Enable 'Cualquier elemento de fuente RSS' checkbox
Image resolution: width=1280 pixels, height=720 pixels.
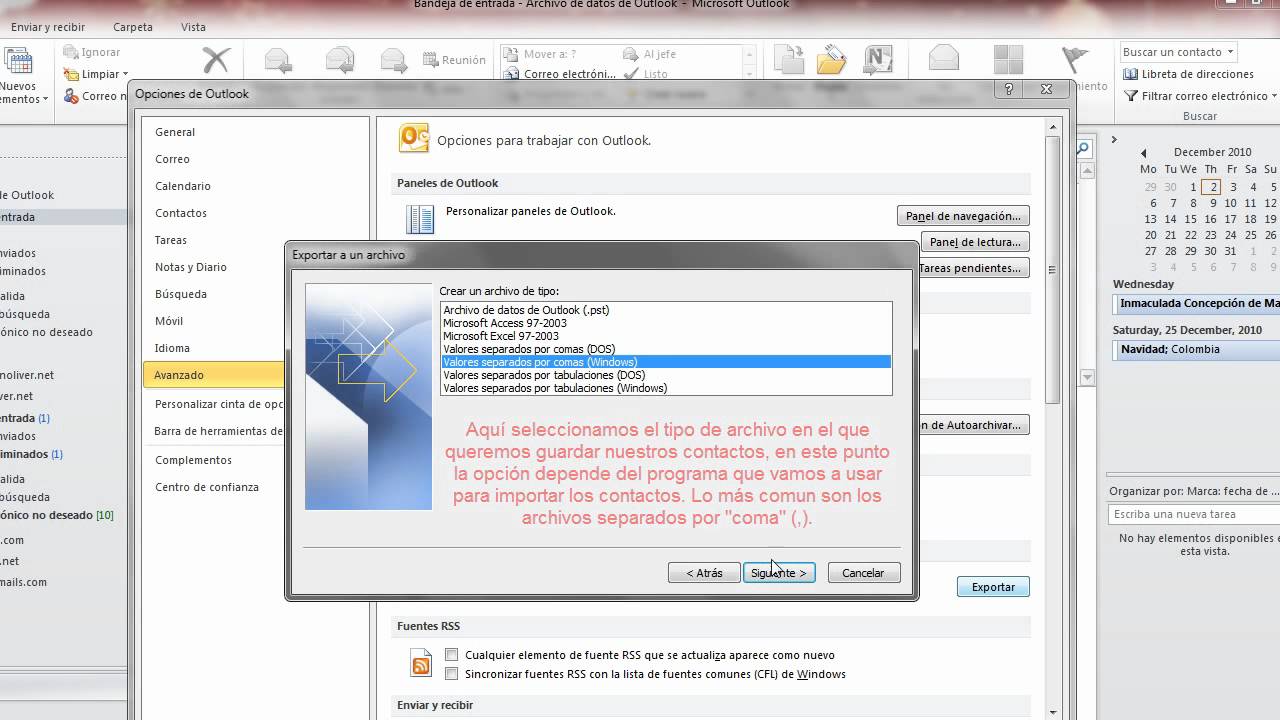[452, 655]
